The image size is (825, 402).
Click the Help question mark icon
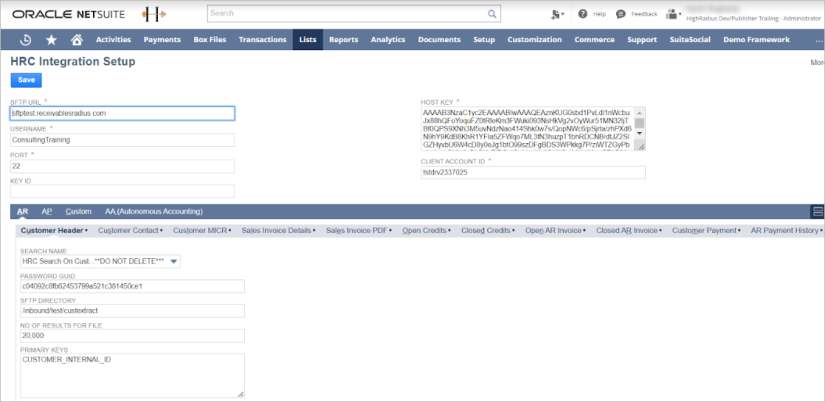(x=582, y=14)
